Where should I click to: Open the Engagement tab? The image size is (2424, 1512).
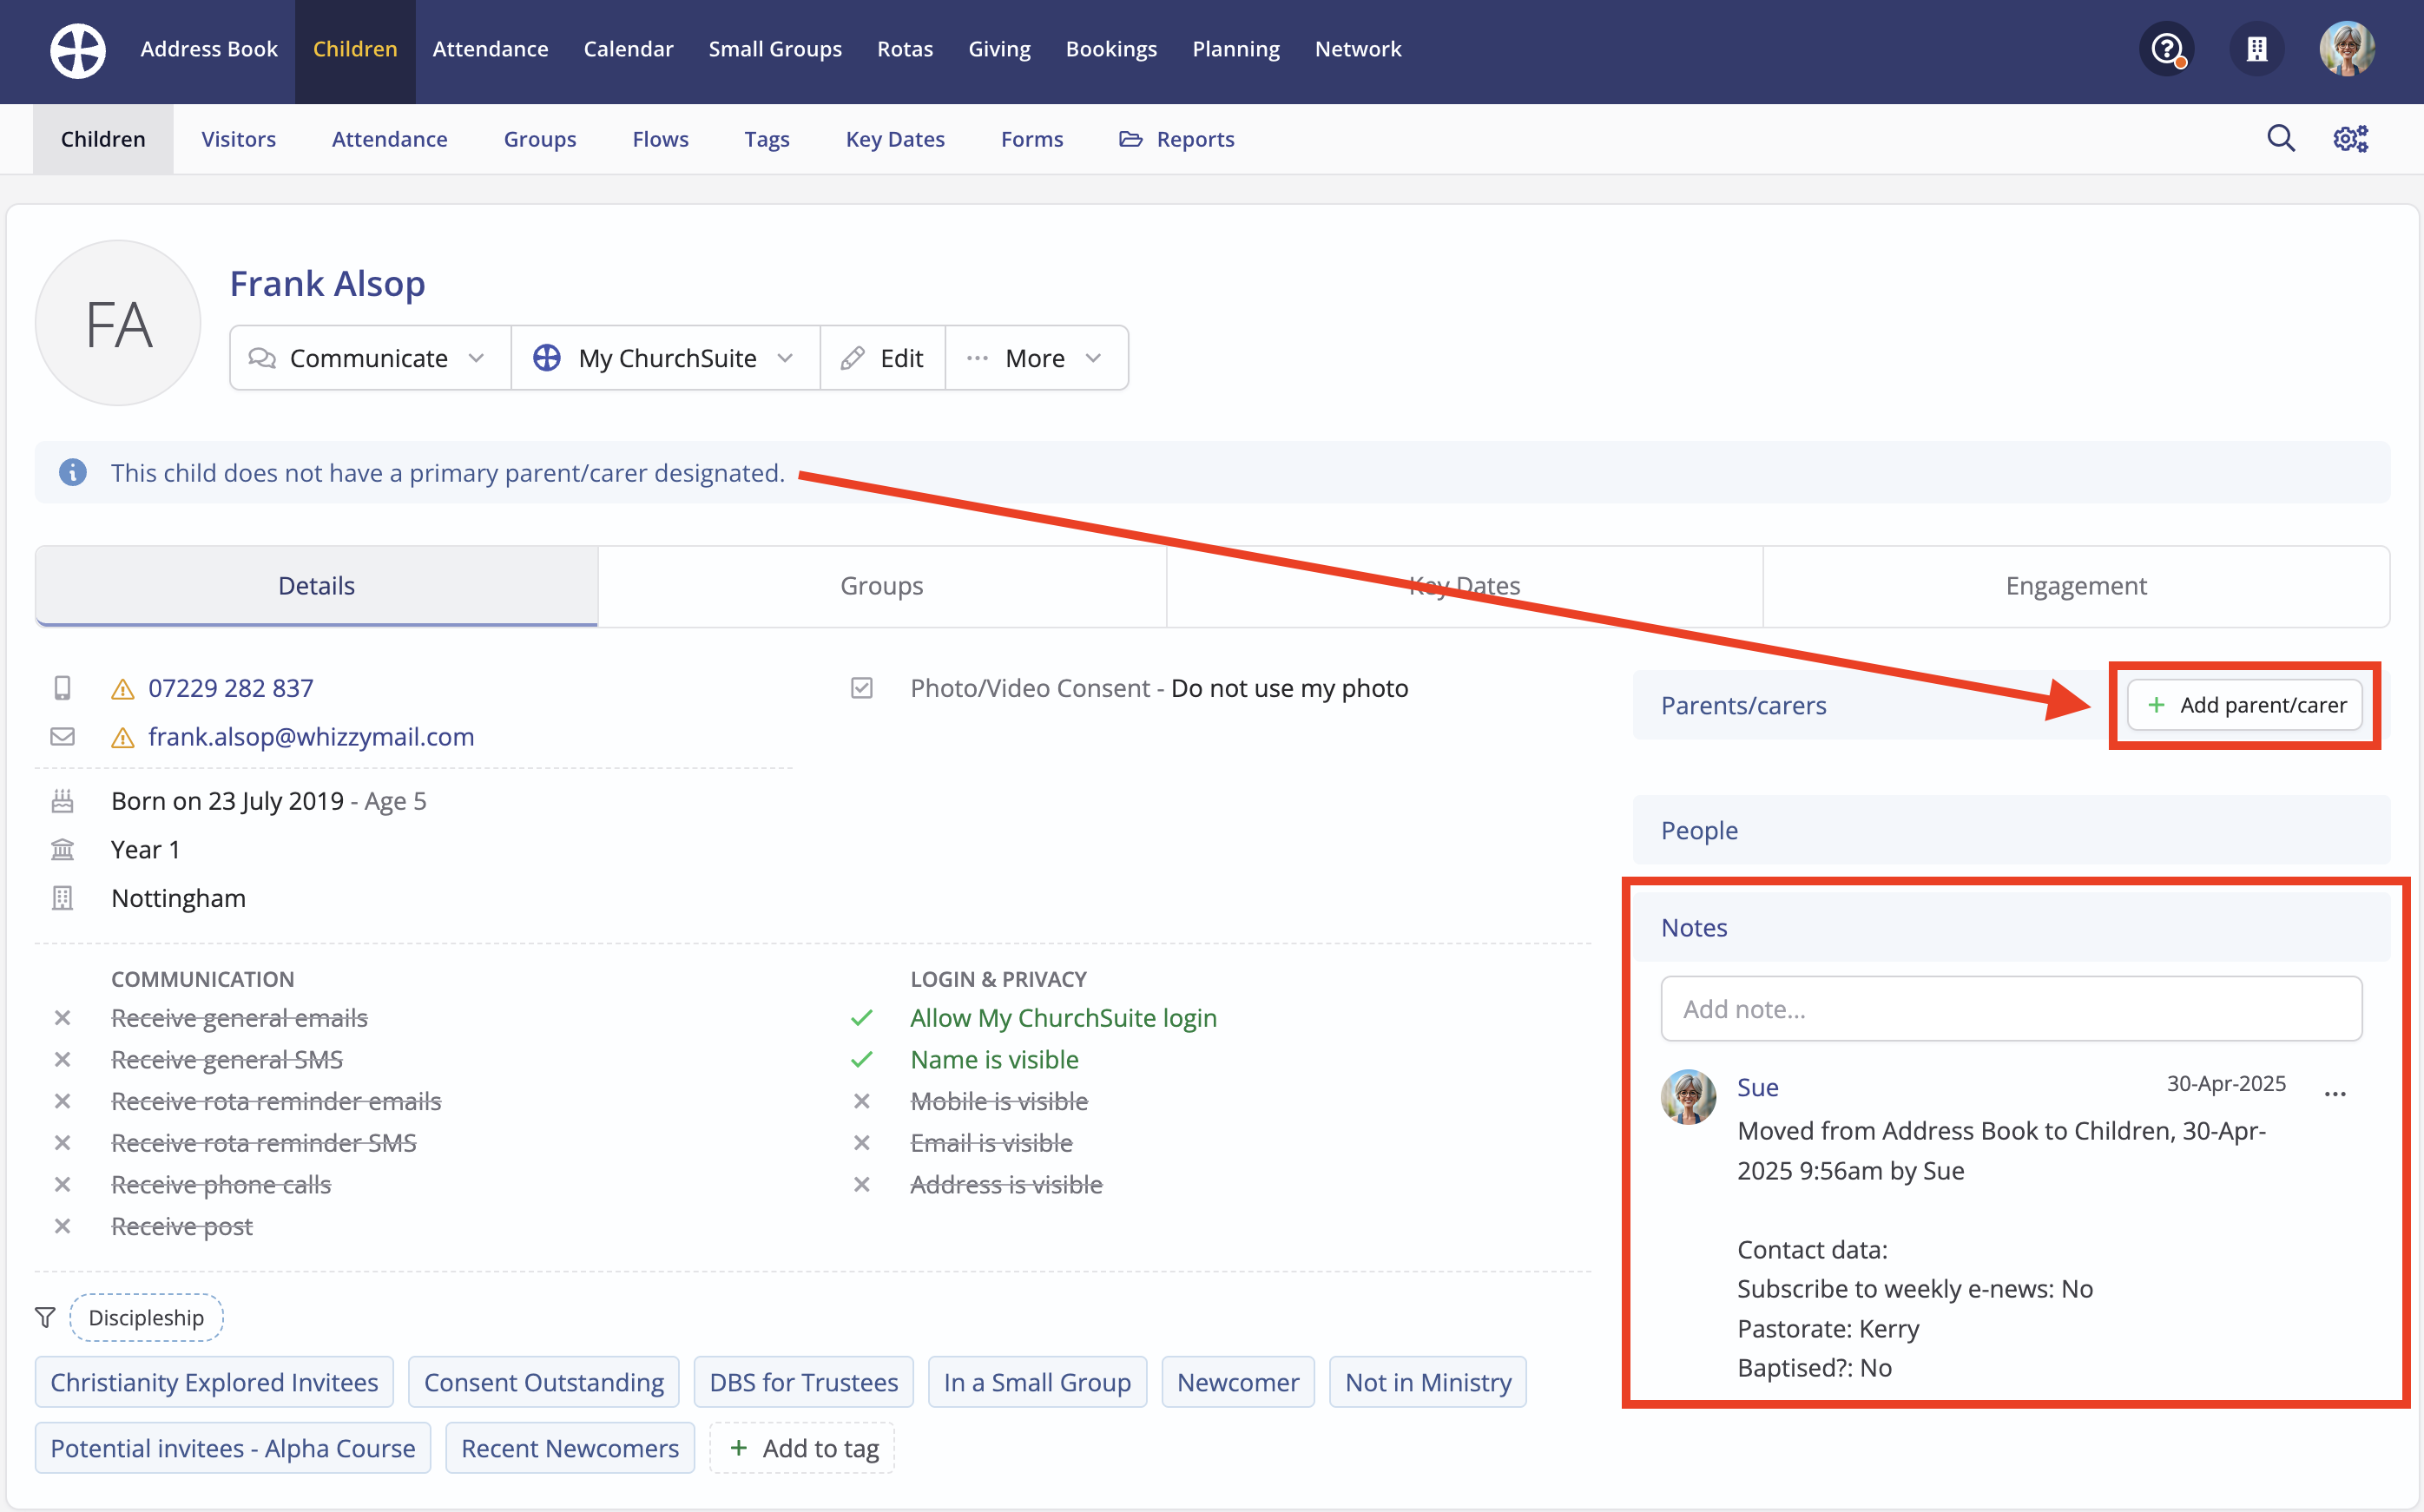pyautogui.click(x=2075, y=586)
